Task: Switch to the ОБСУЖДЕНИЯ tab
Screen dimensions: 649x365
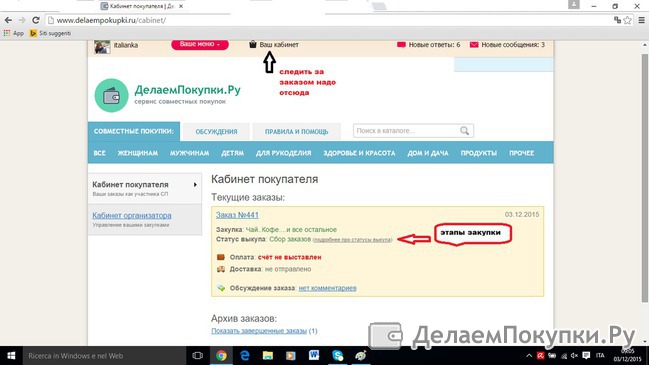Action: coord(216,132)
